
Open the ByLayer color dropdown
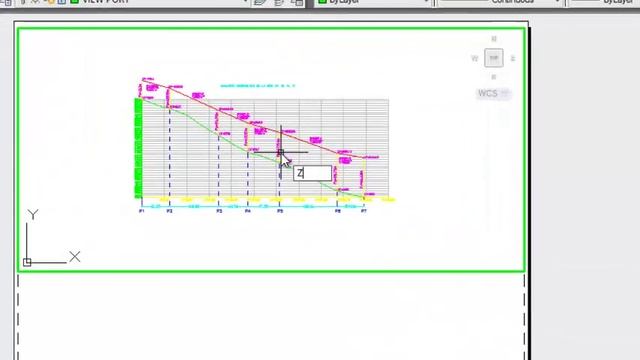pos(373,2)
